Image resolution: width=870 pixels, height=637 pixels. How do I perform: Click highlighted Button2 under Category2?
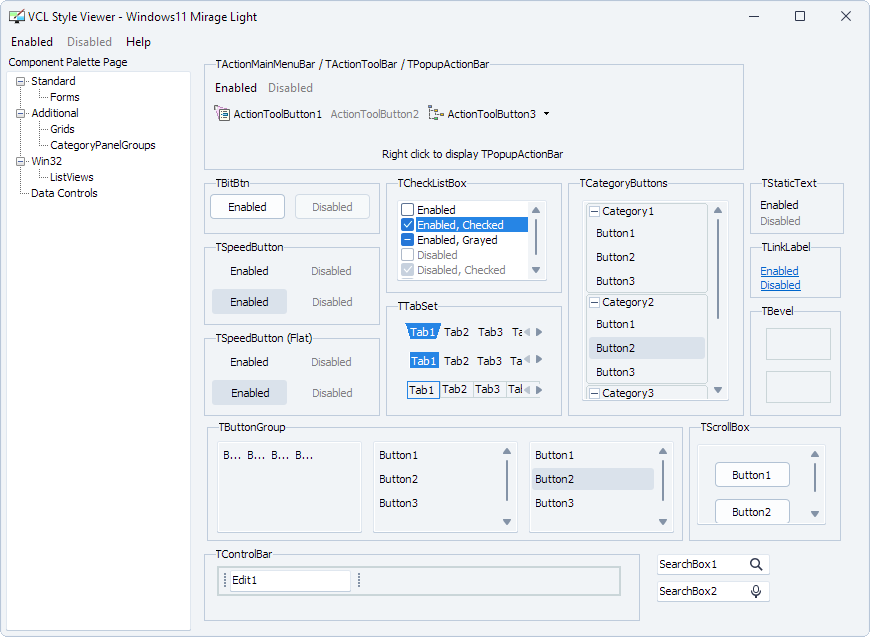click(x=647, y=348)
